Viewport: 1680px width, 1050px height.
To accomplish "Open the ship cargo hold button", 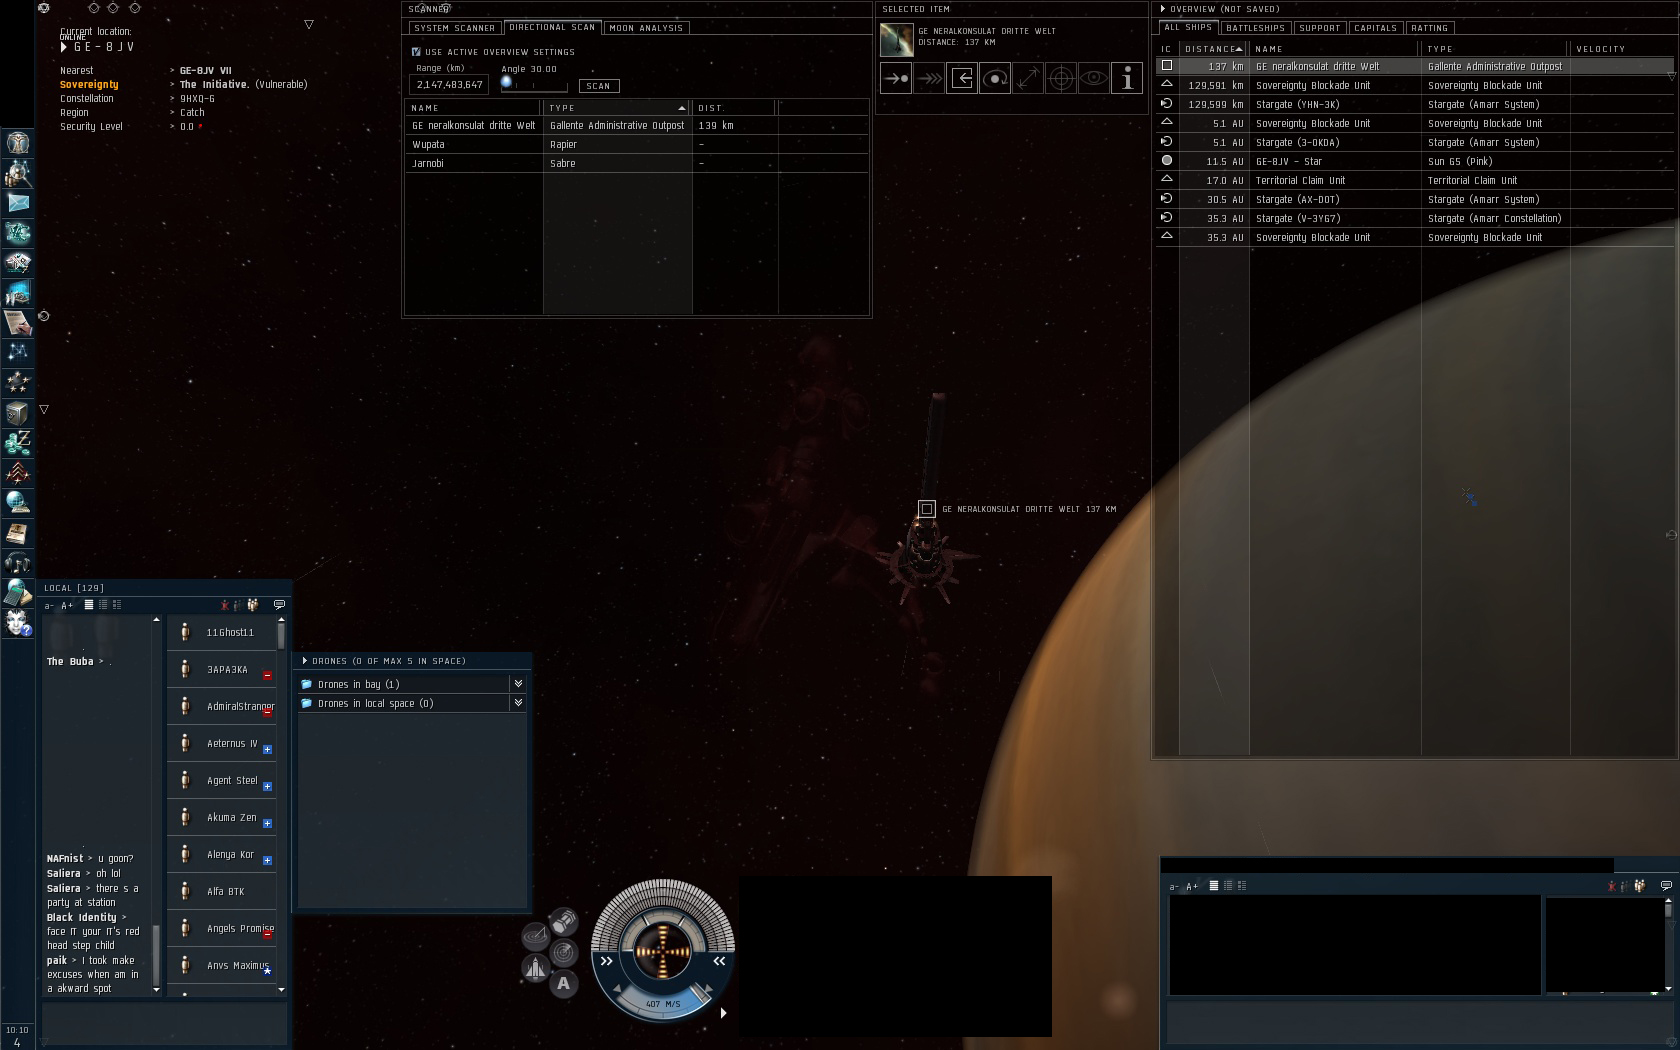I will pos(564,921).
